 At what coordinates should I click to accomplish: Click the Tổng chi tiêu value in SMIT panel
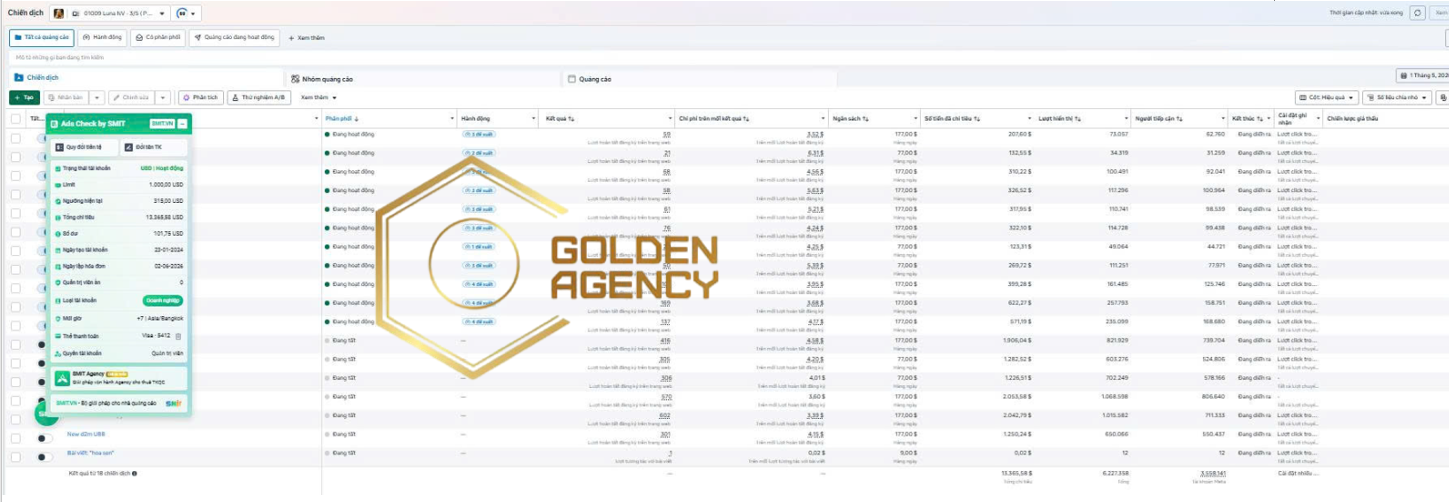[165, 217]
